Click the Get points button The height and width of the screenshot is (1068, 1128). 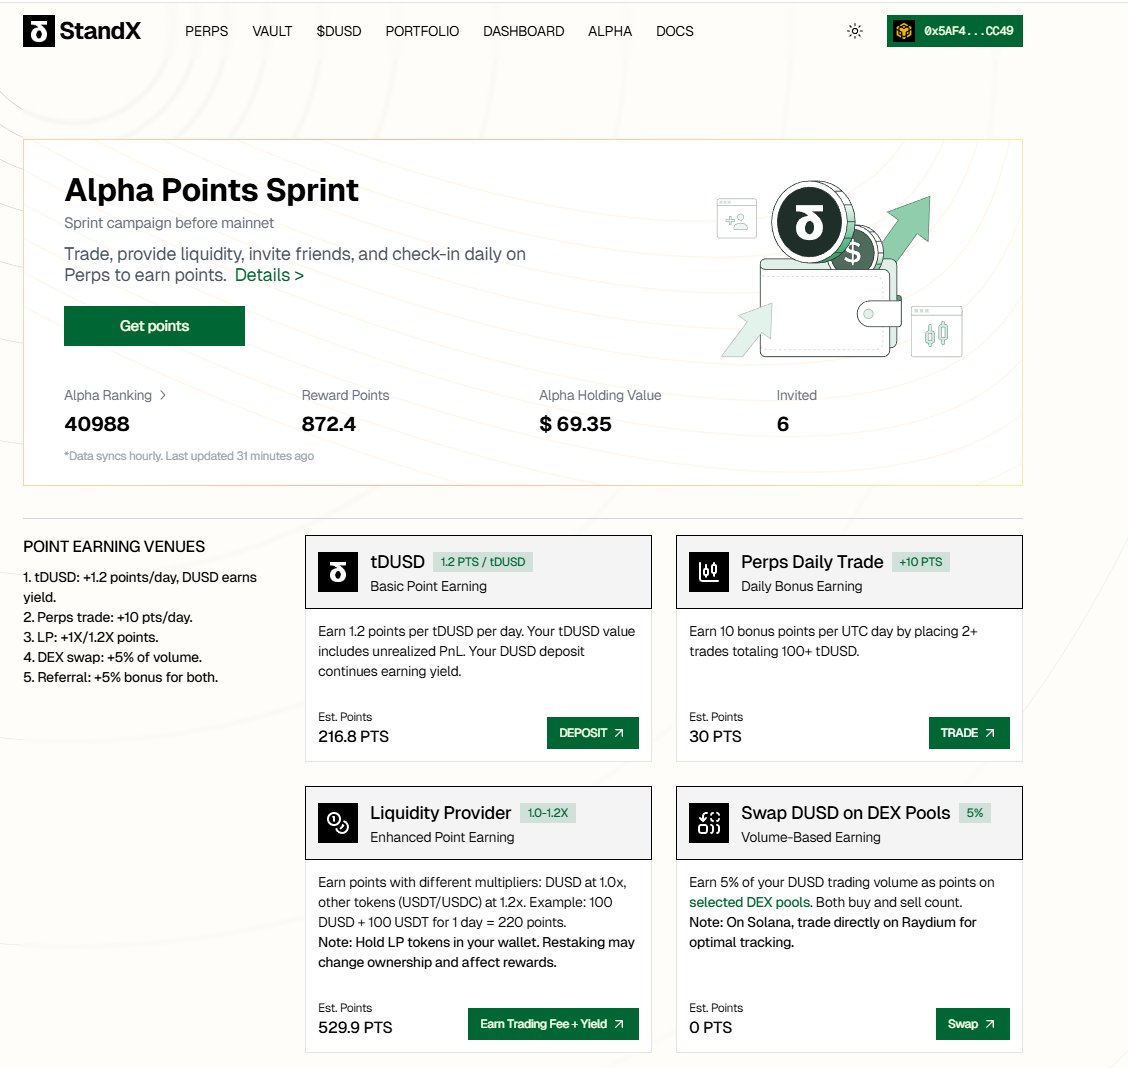[154, 326]
